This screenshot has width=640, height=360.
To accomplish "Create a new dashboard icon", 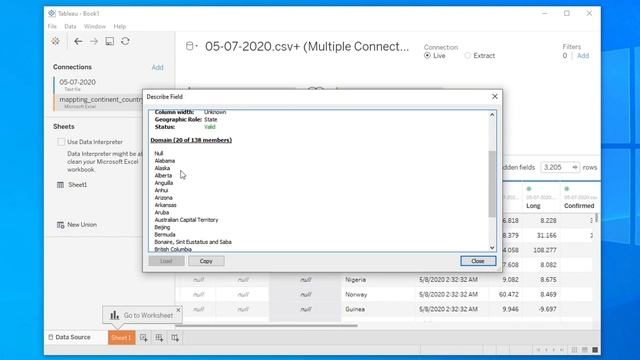I will click(159, 338).
